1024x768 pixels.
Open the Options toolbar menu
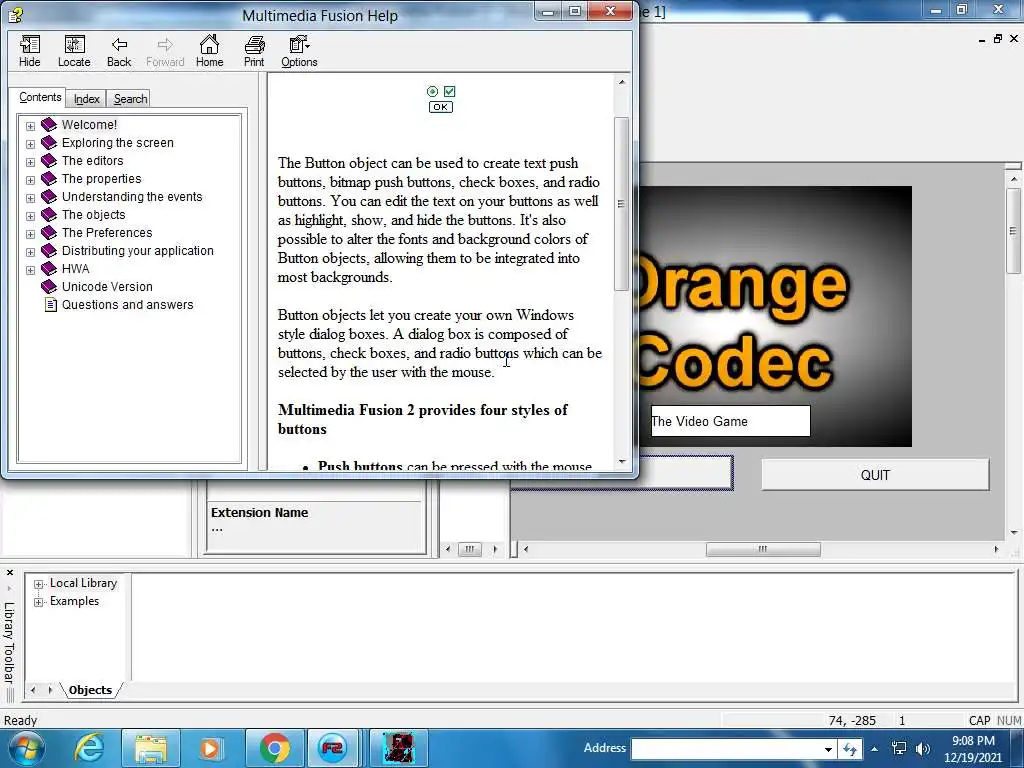tap(299, 51)
